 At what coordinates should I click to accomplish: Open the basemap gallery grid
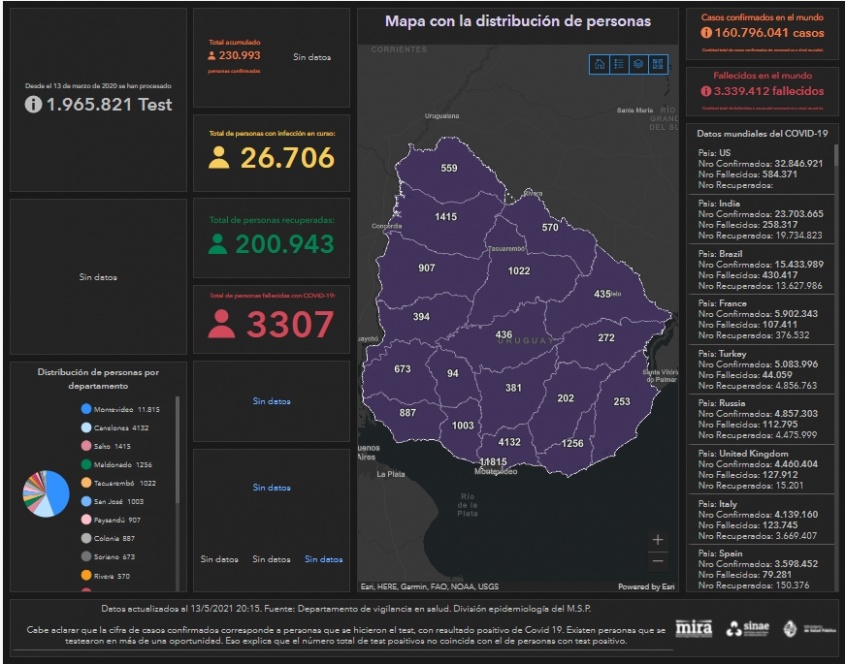(x=658, y=64)
